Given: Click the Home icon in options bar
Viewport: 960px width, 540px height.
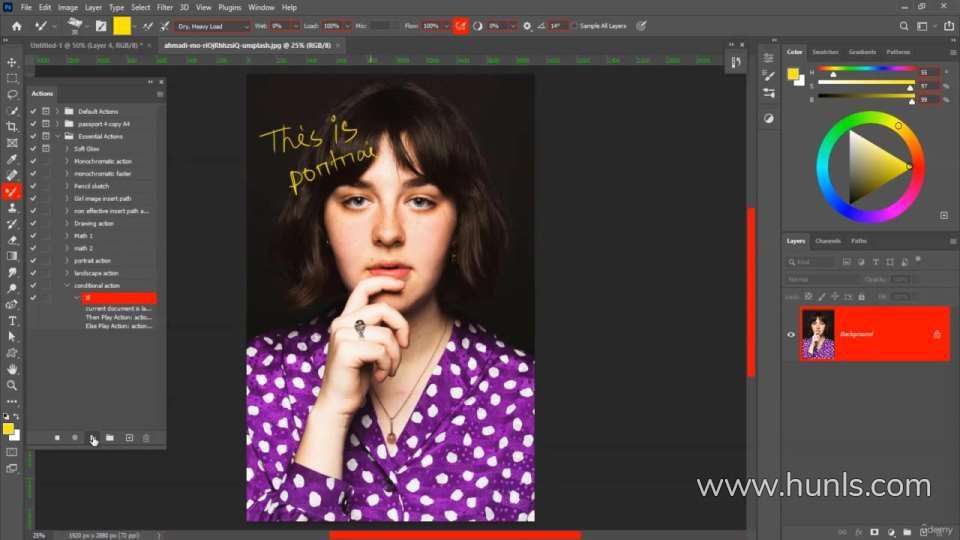Looking at the screenshot, I should point(17,26).
